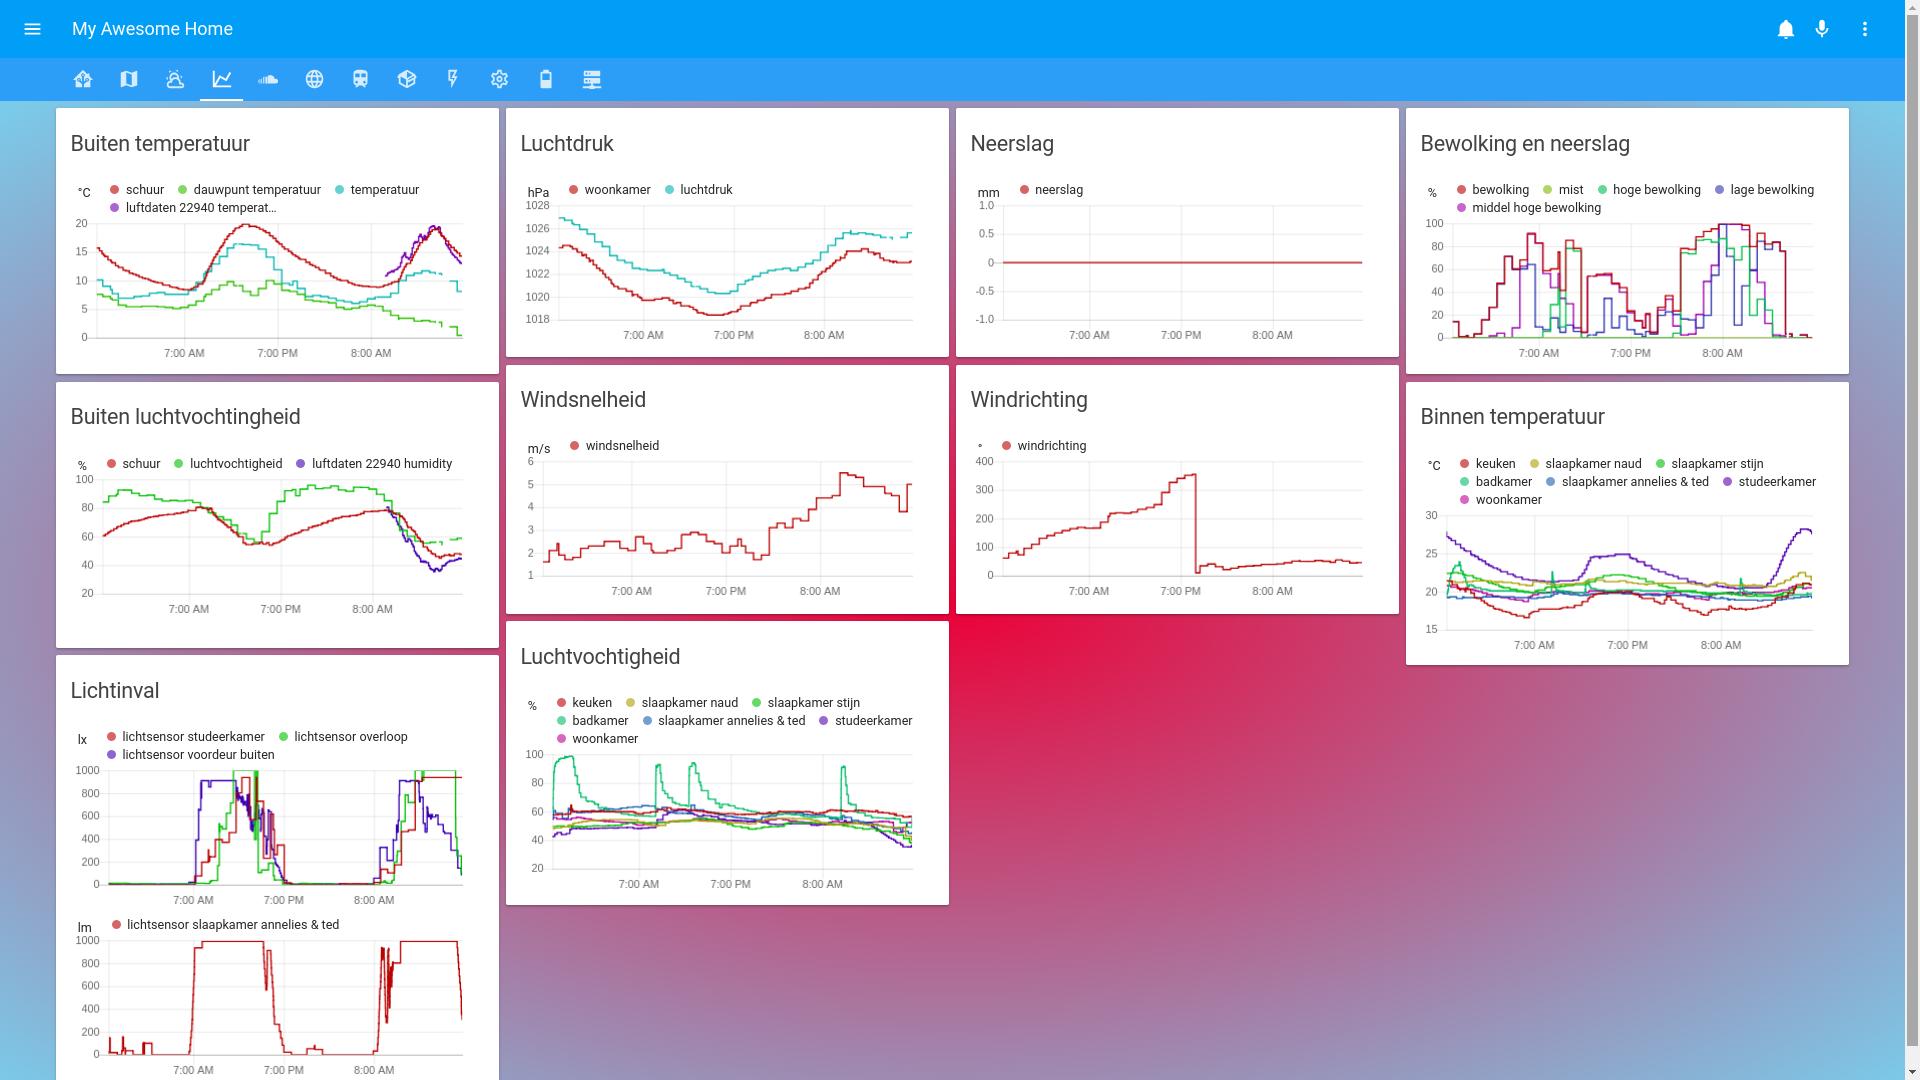The width and height of the screenshot is (1920, 1080).
Task: Open the lightning bolt energy tab
Action: click(453, 79)
